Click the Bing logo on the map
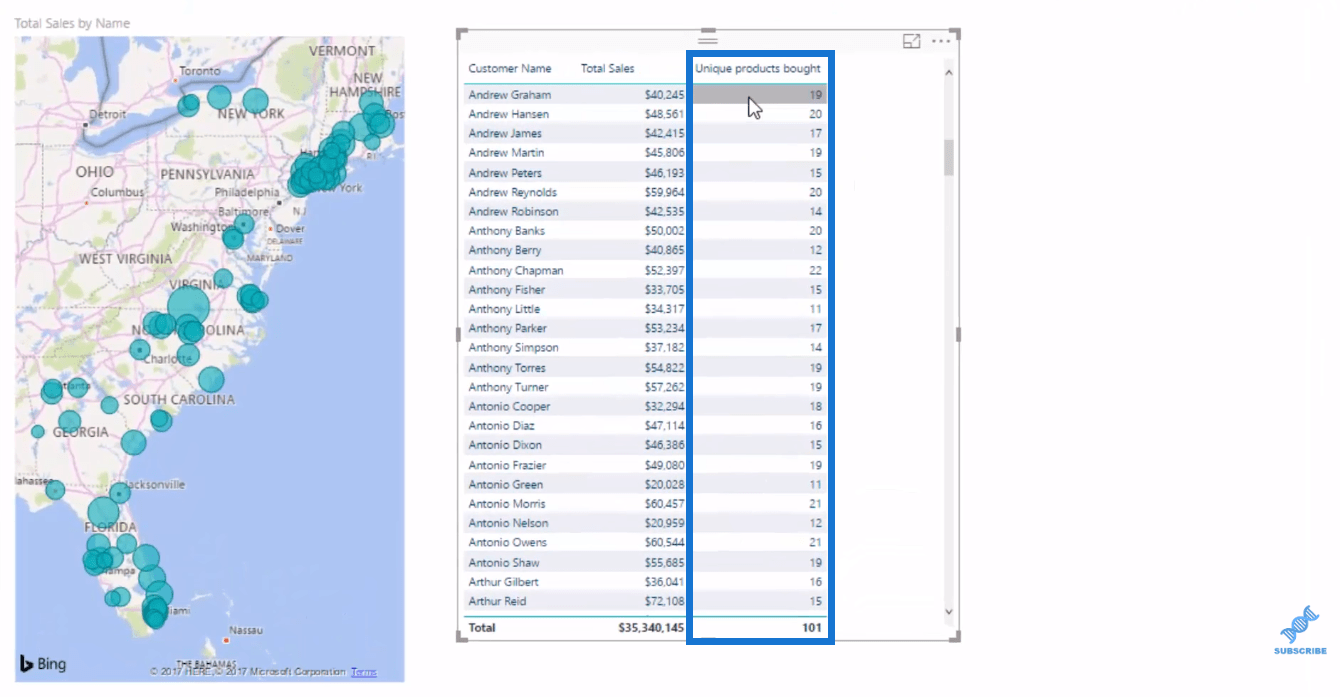Viewport: 1340px width, 697px height. click(x=42, y=664)
